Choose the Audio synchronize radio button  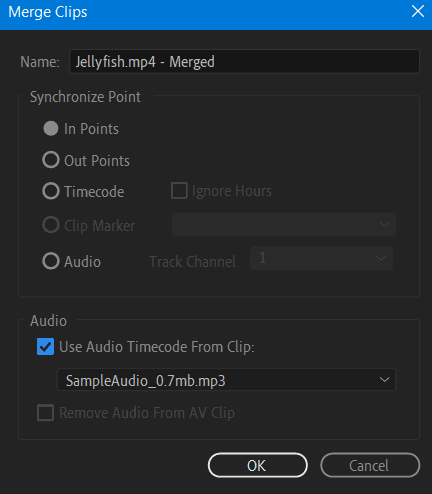pos(51,261)
